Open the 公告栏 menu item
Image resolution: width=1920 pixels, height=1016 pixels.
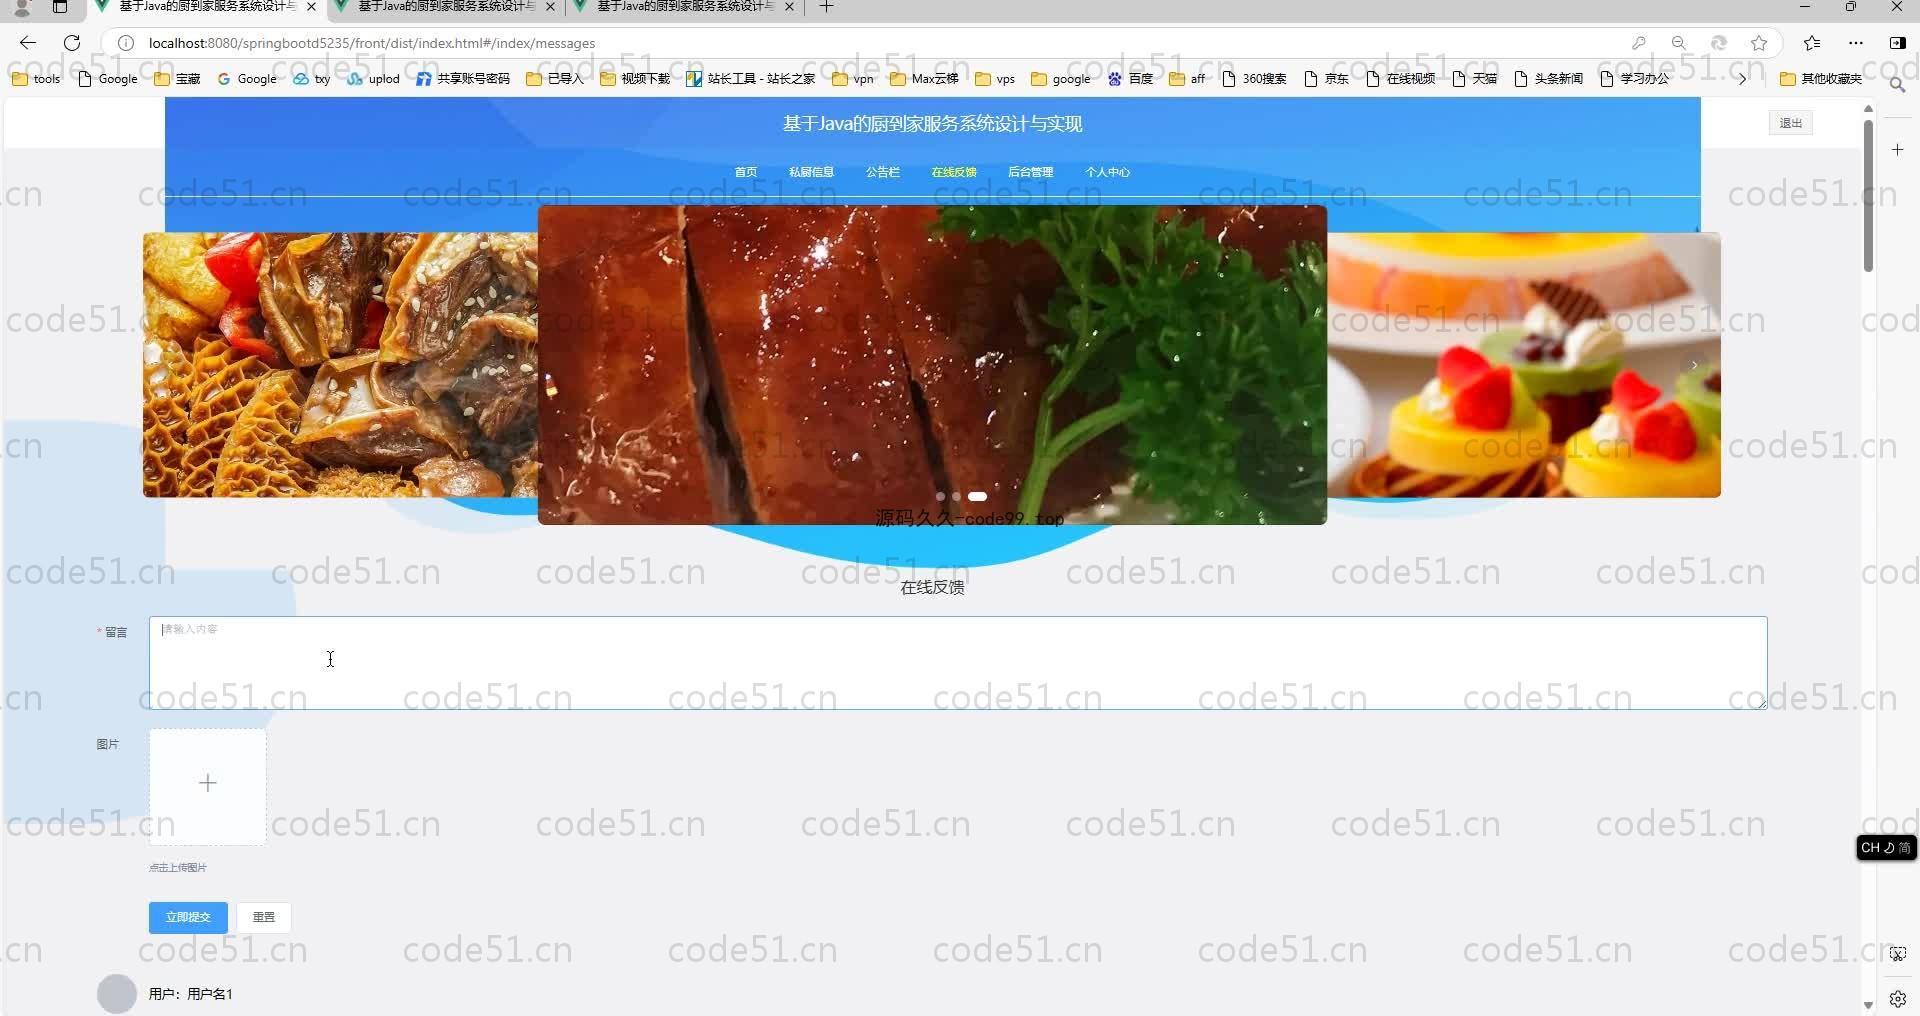(883, 172)
